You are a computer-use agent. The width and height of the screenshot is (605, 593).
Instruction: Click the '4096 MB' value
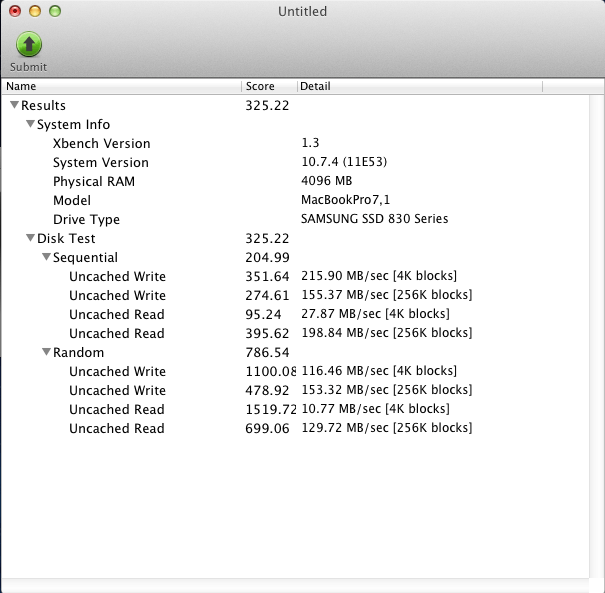[x=326, y=181]
